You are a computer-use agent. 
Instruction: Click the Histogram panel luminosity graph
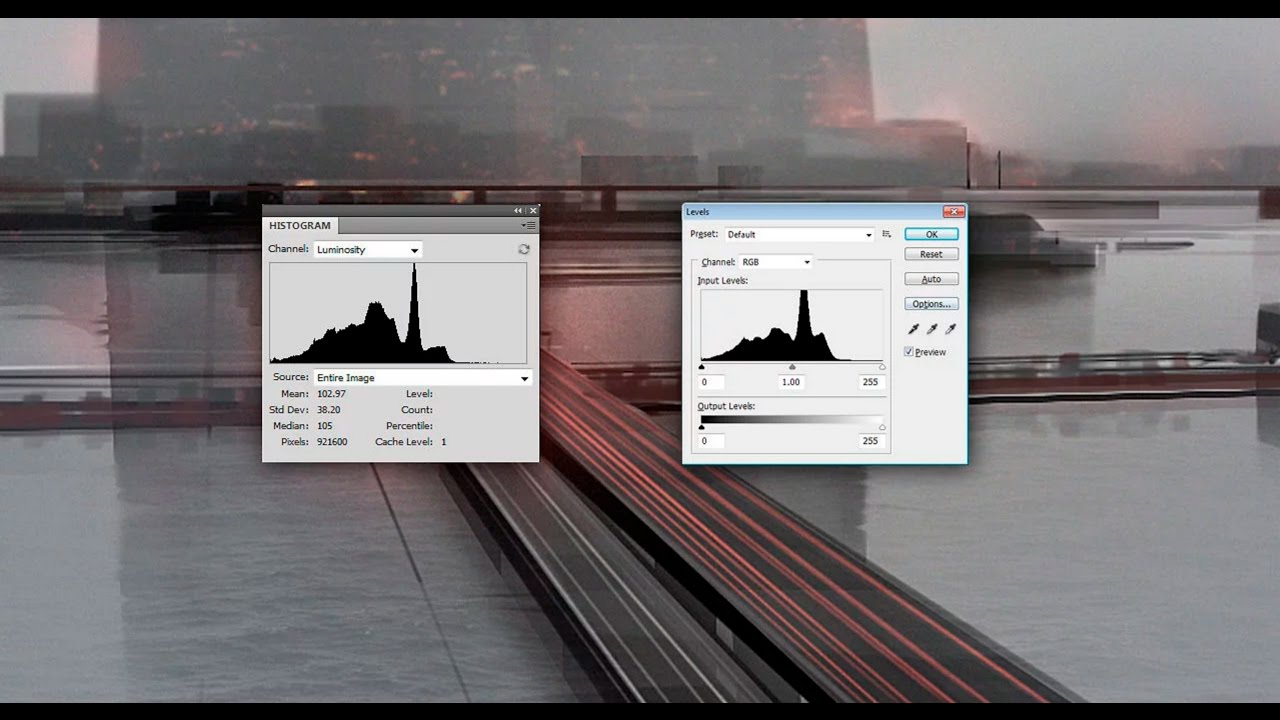pos(398,313)
